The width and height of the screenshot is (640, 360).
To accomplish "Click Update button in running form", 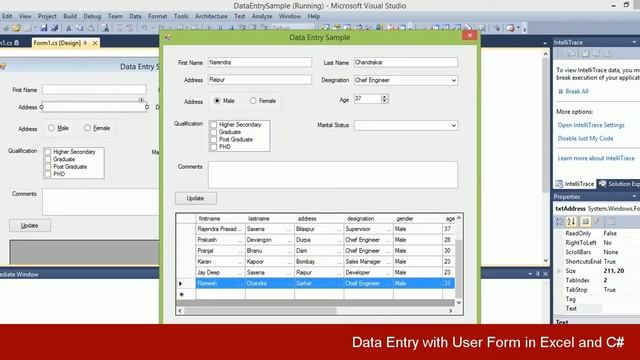I will (x=196, y=198).
